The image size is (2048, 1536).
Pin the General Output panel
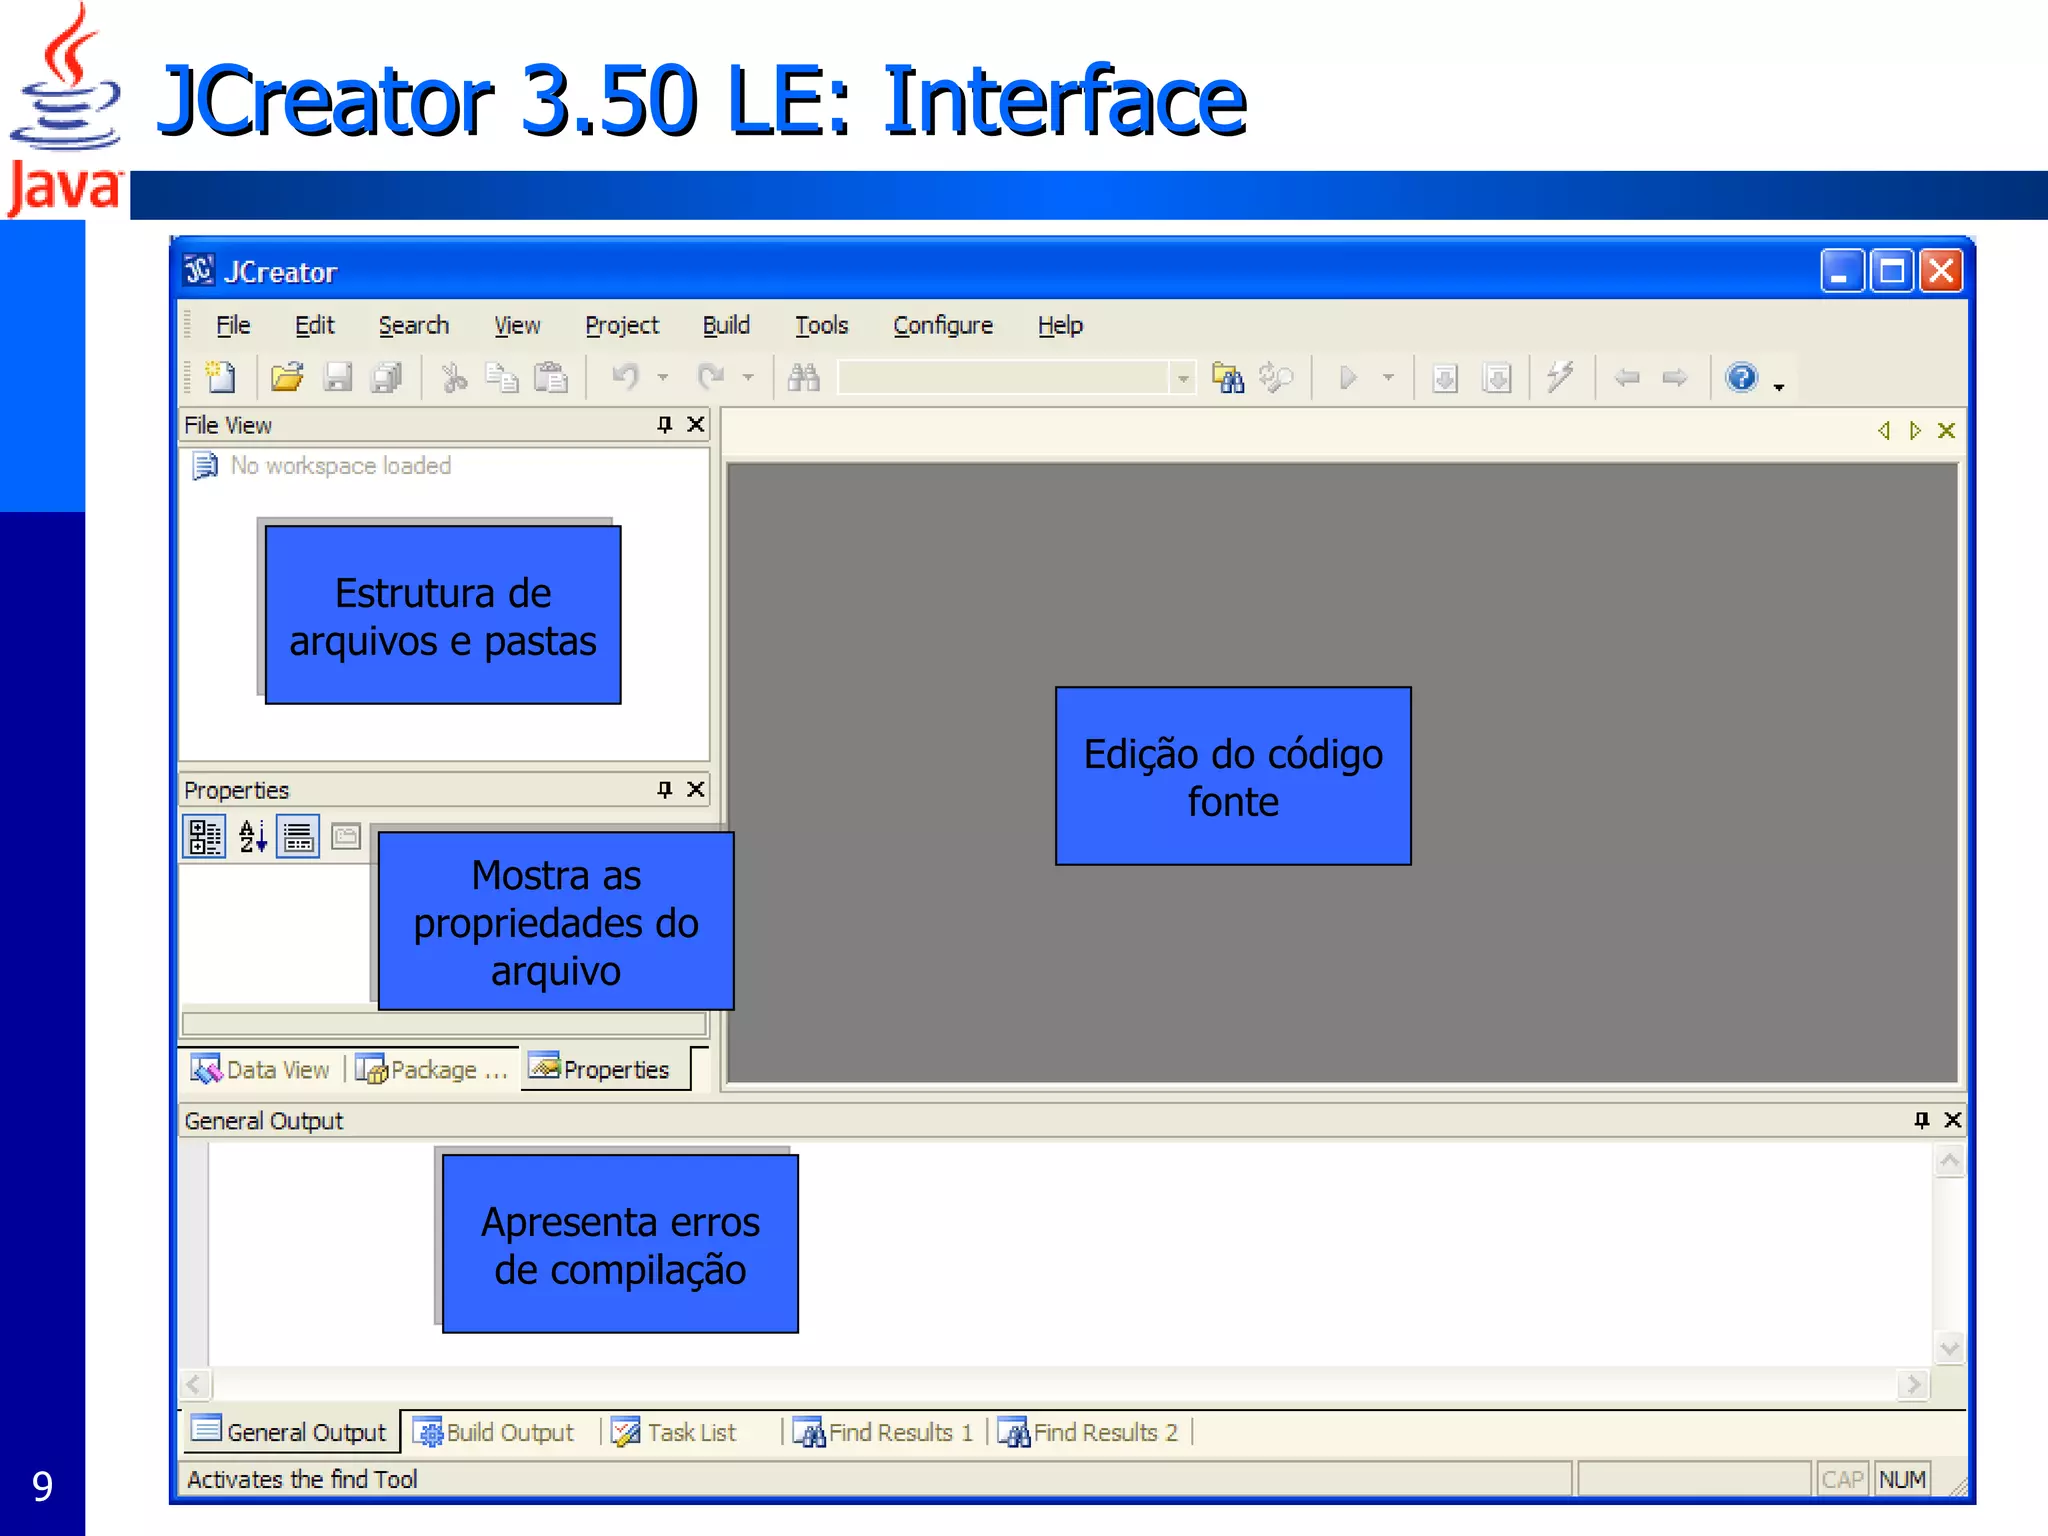click(x=1921, y=1120)
